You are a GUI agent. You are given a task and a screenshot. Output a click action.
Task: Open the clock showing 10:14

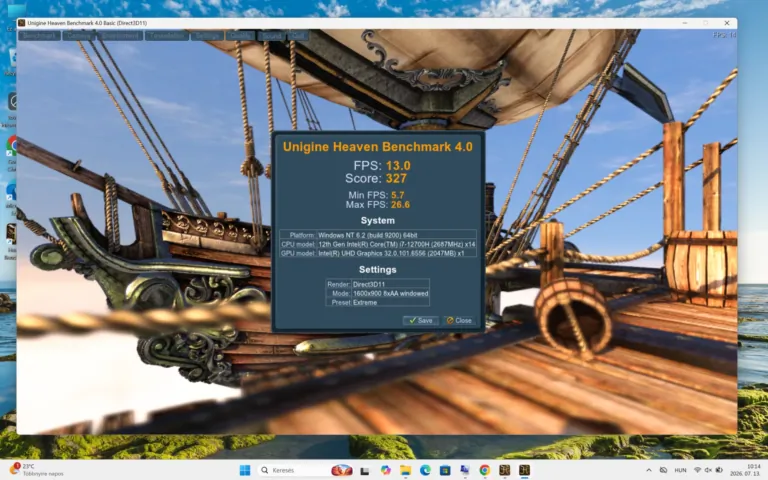click(x=747, y=470)
